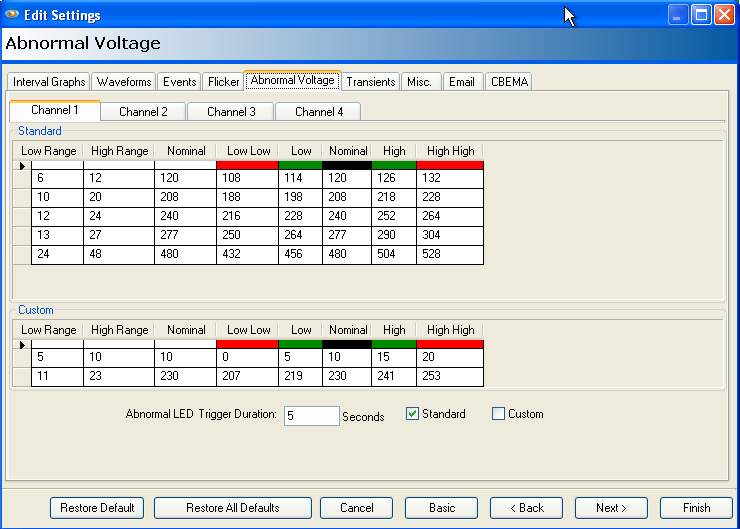Select the row indicator arrow in Custom table
This screenshot has width=740, height=529.
click(22, 345)
